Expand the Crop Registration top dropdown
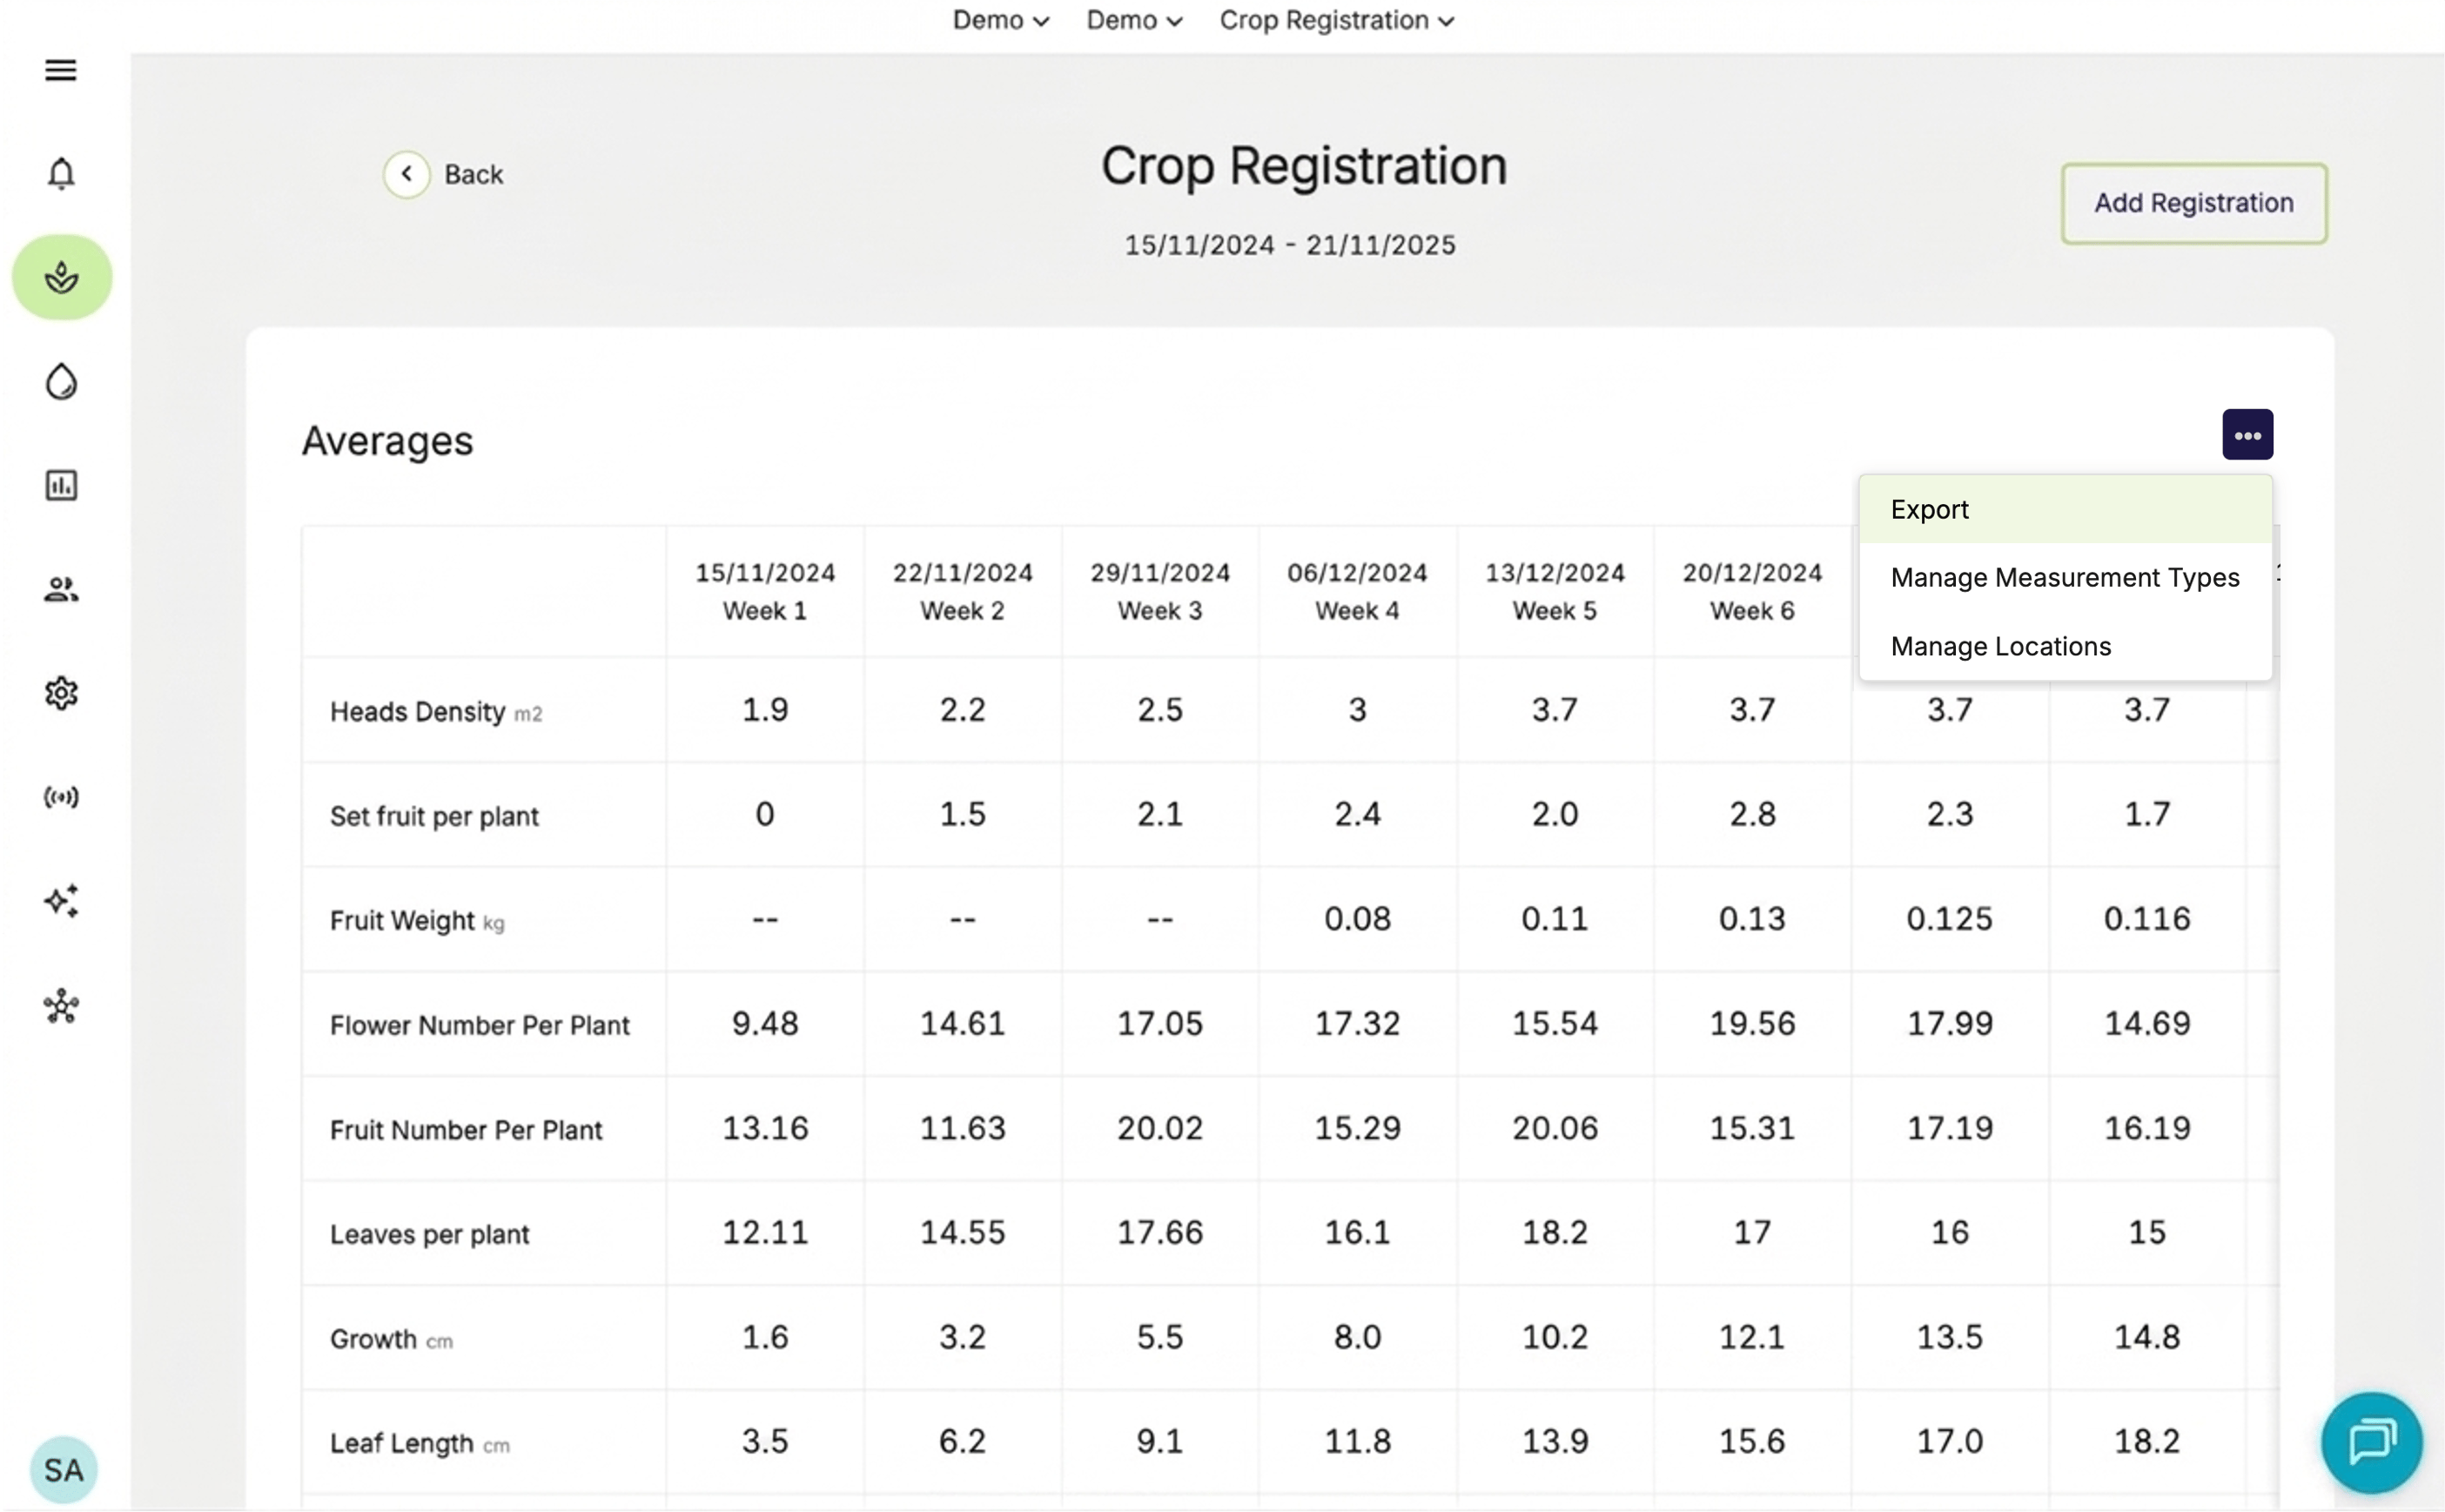Image resolution: width=2445 pixels, height=1512 pixels. [x=1336, y=20]
